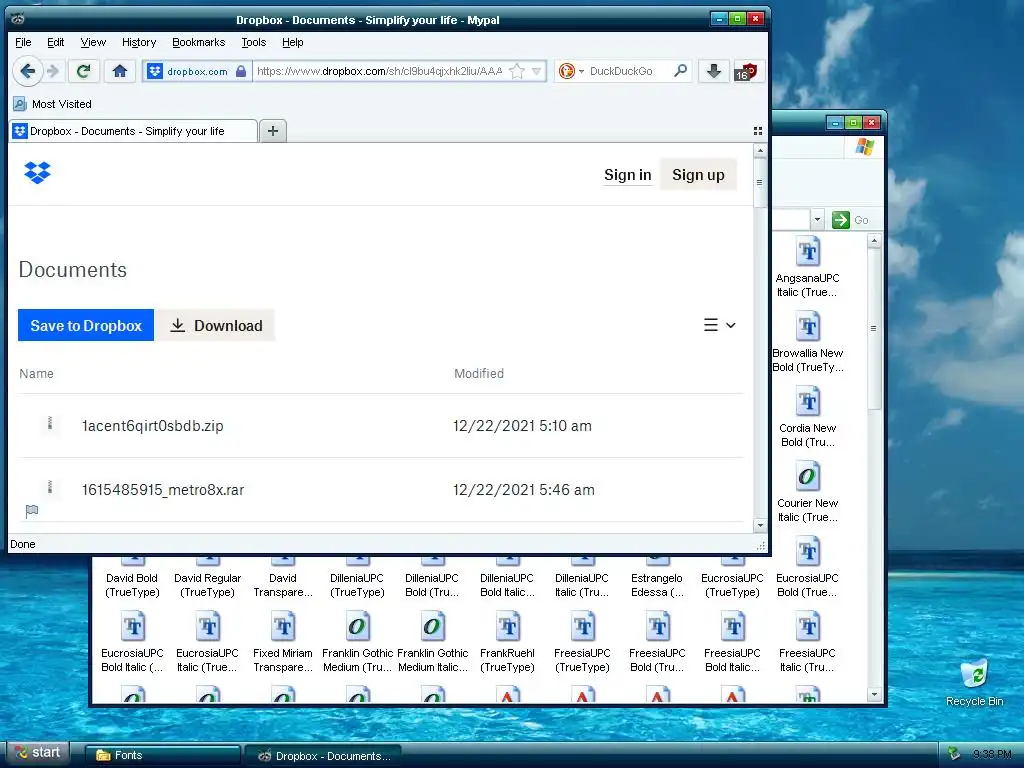
Task: Select Courier New Italic font icon
Action: click(x=808, y=475)
